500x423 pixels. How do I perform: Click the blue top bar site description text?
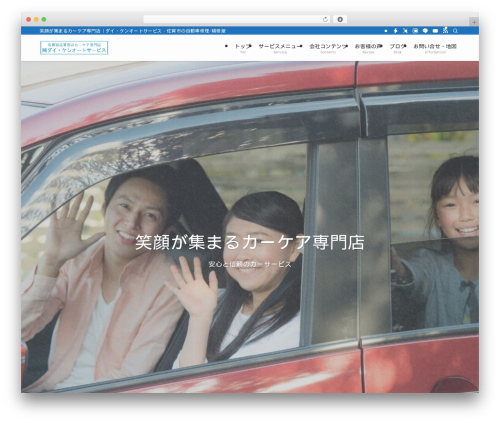click(133, 31)
